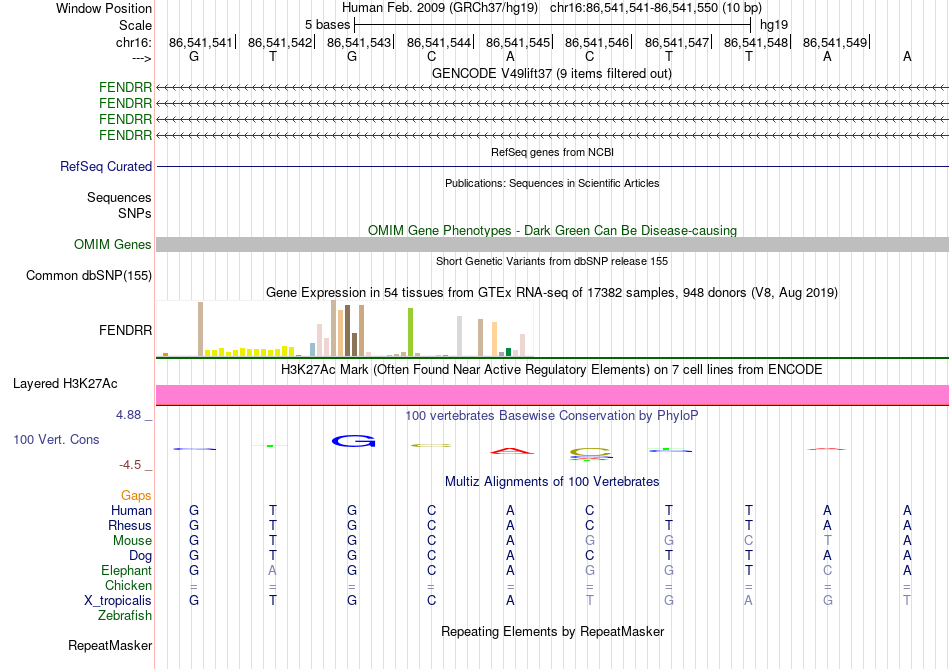
Task: Select the Dog alignment row label
Action: [140, 556]
